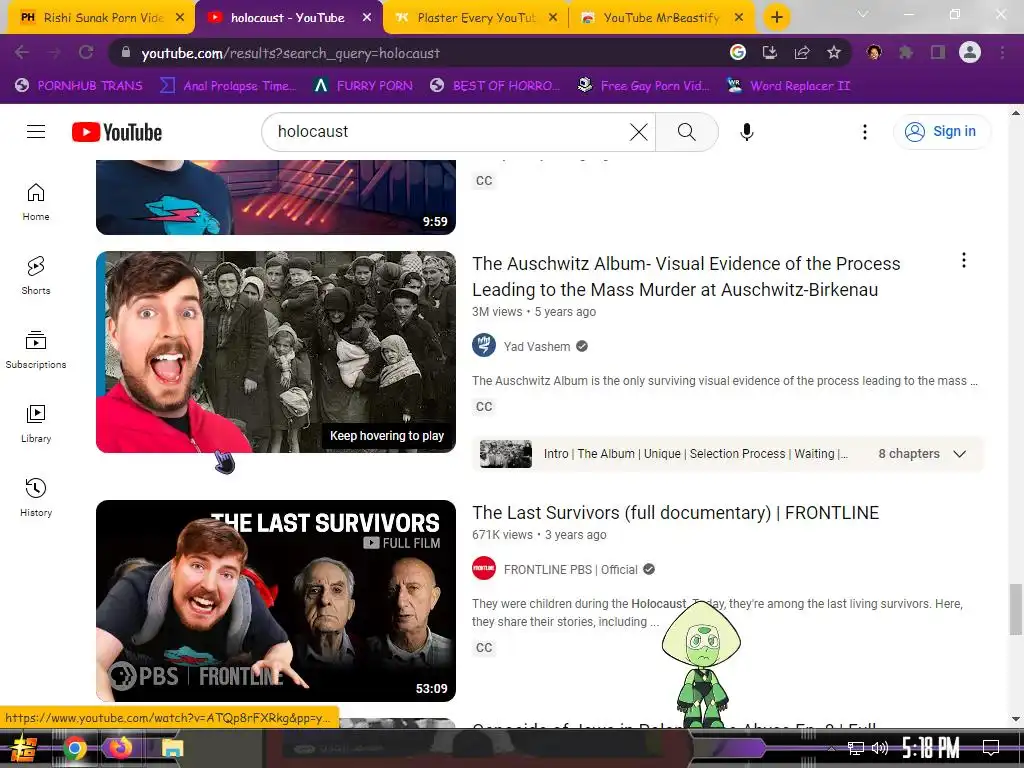Go back with the browser back arrow
The image size is (1024, 768).
click(x=22, y=52)
